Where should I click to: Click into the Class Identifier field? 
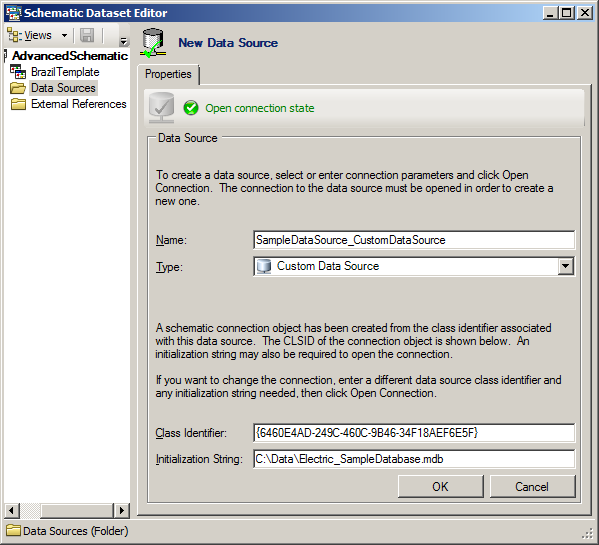tap(414, 433)
